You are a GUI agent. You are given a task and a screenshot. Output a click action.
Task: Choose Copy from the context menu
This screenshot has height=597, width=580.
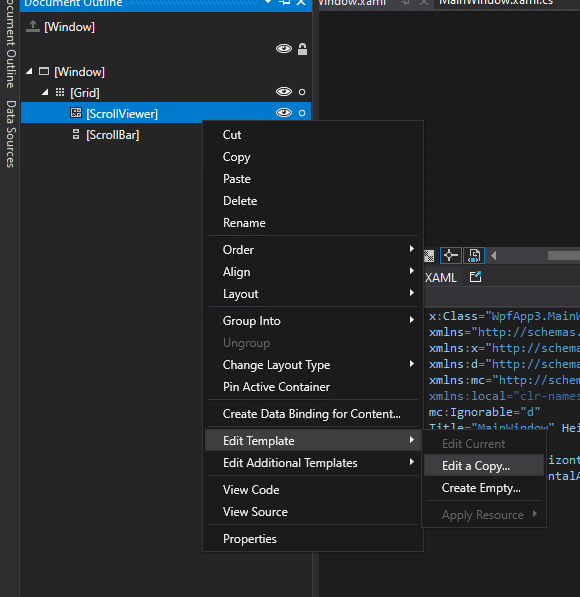pyautogui.click(x=313, y=157)
